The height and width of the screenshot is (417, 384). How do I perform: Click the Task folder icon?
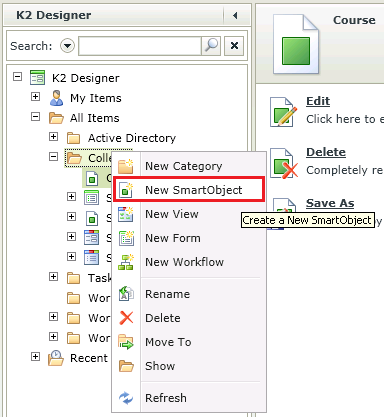(74, 278)
